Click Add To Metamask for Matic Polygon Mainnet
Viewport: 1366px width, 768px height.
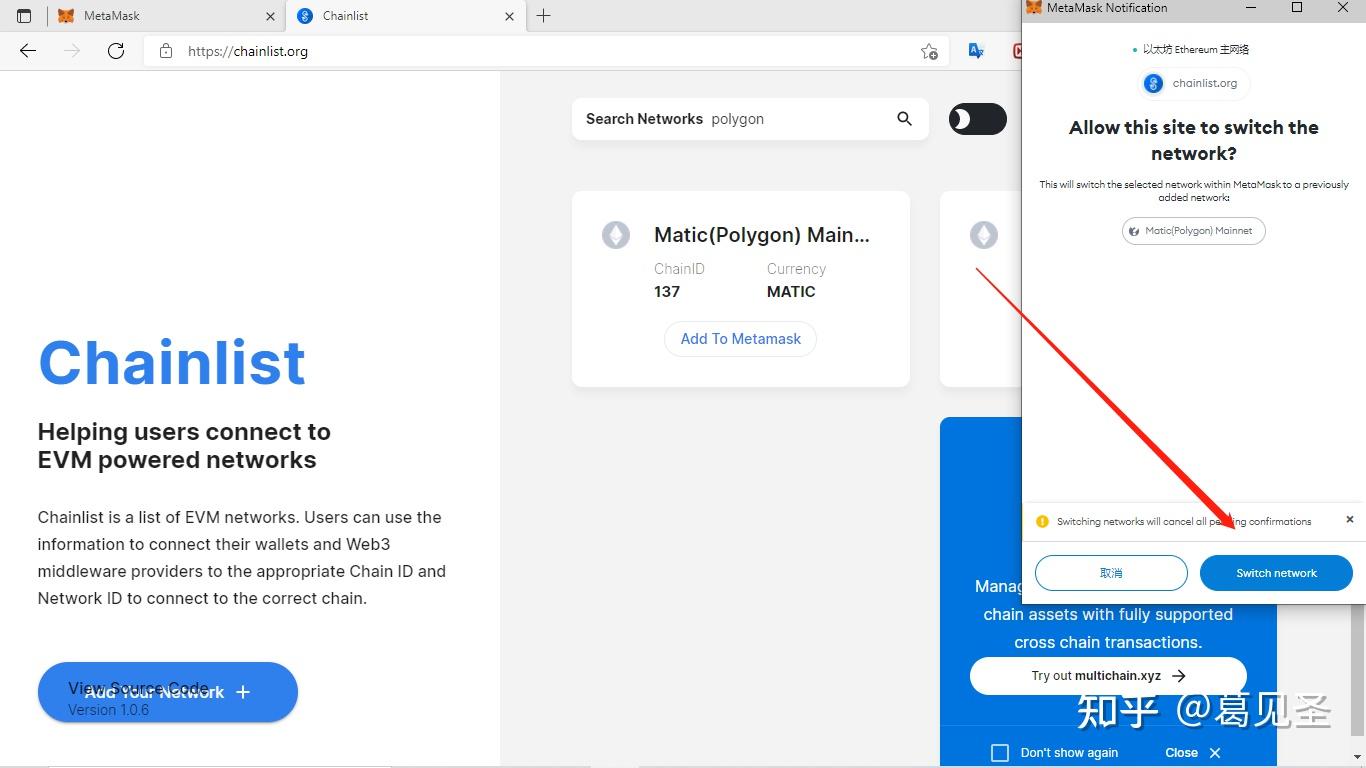[740, 338]
